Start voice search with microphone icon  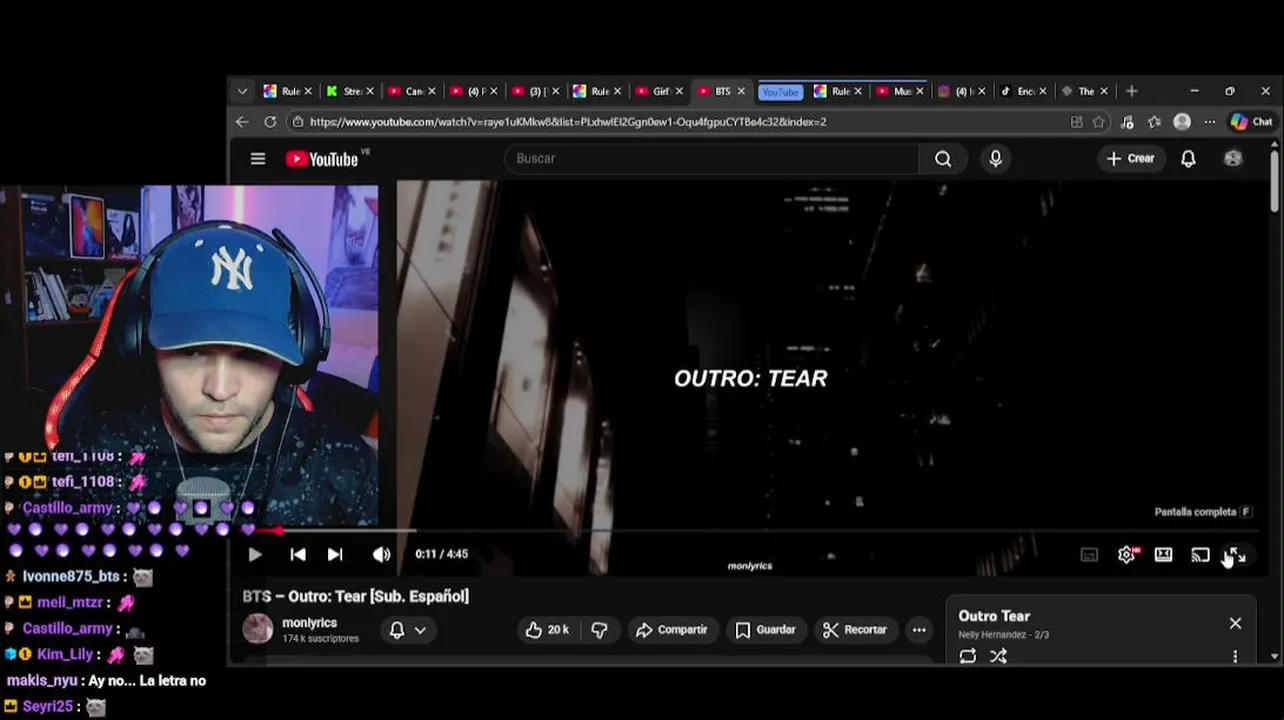[995, 159]
